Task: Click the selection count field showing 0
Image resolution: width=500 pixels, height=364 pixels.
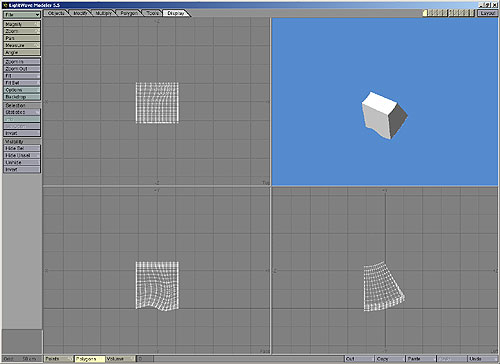Action: click(145, 359)
